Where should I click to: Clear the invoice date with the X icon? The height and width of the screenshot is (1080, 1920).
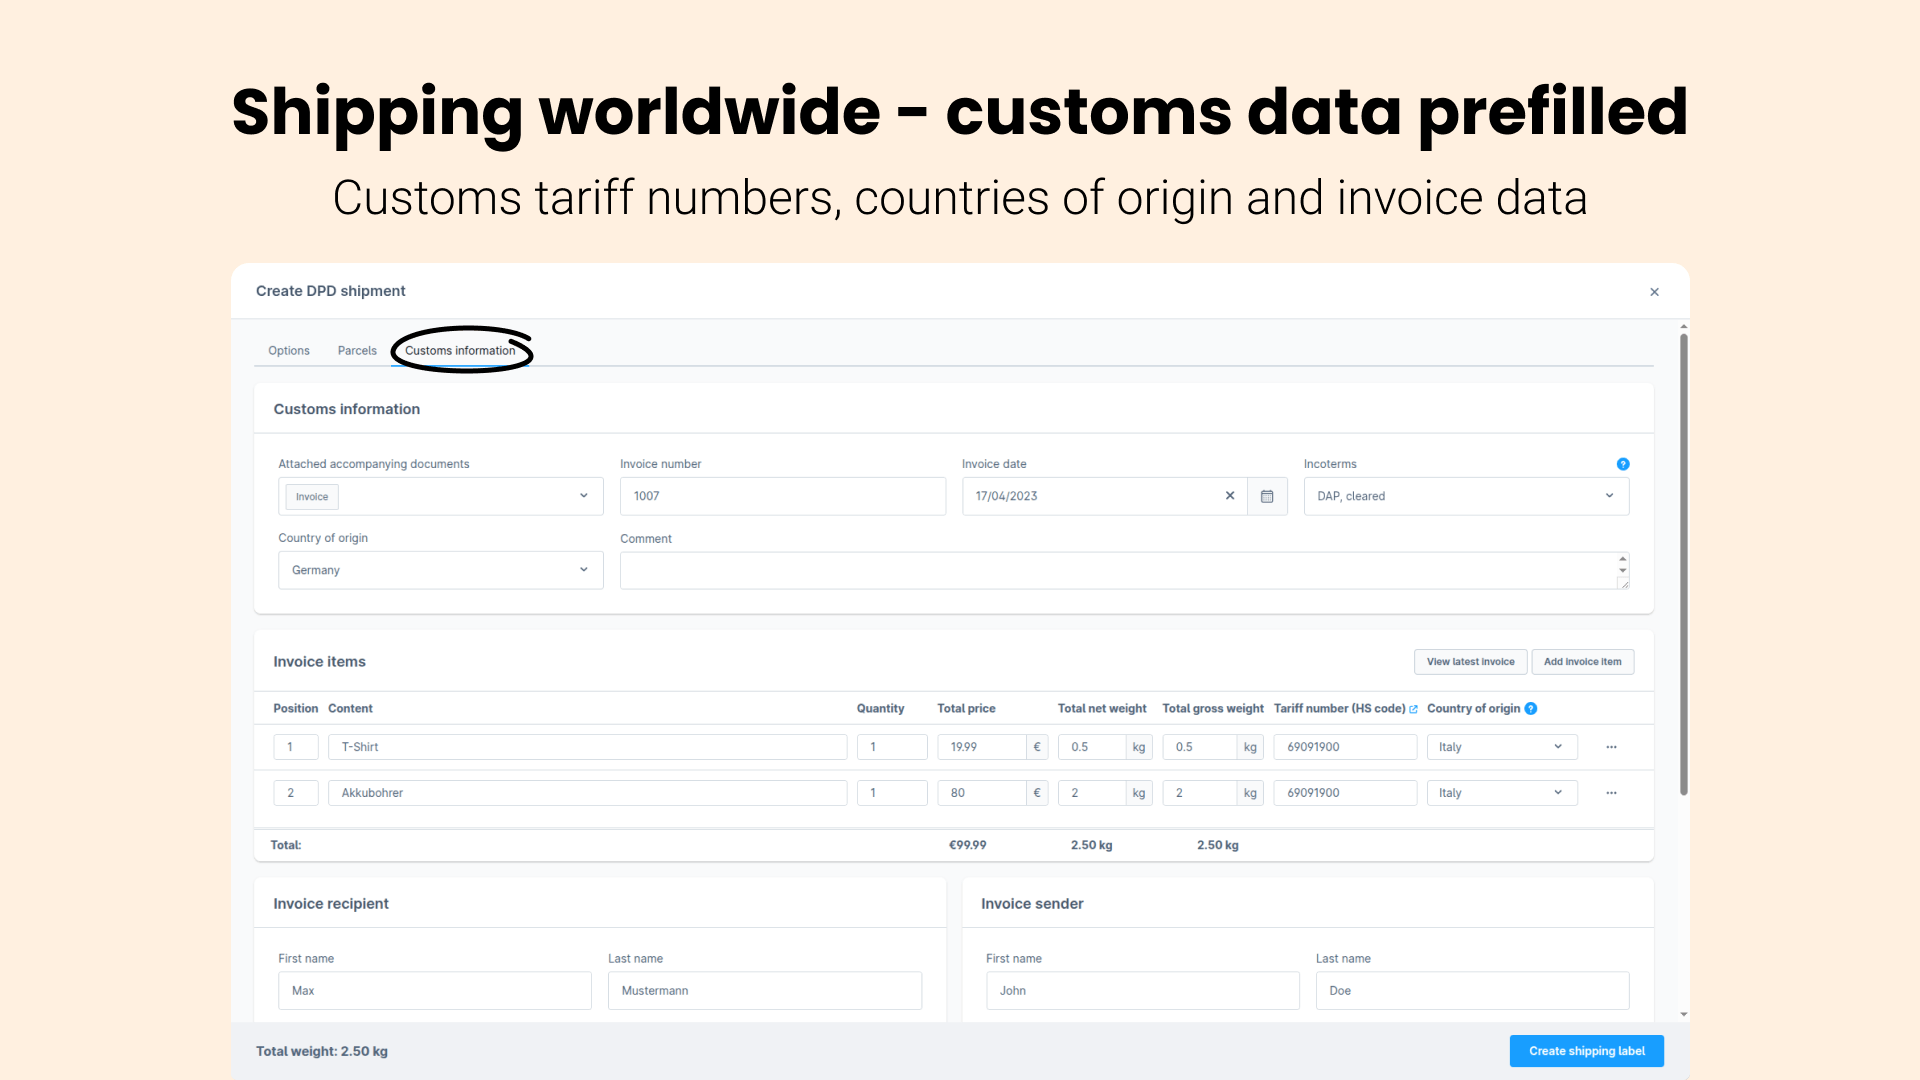tap(1230, 496)
